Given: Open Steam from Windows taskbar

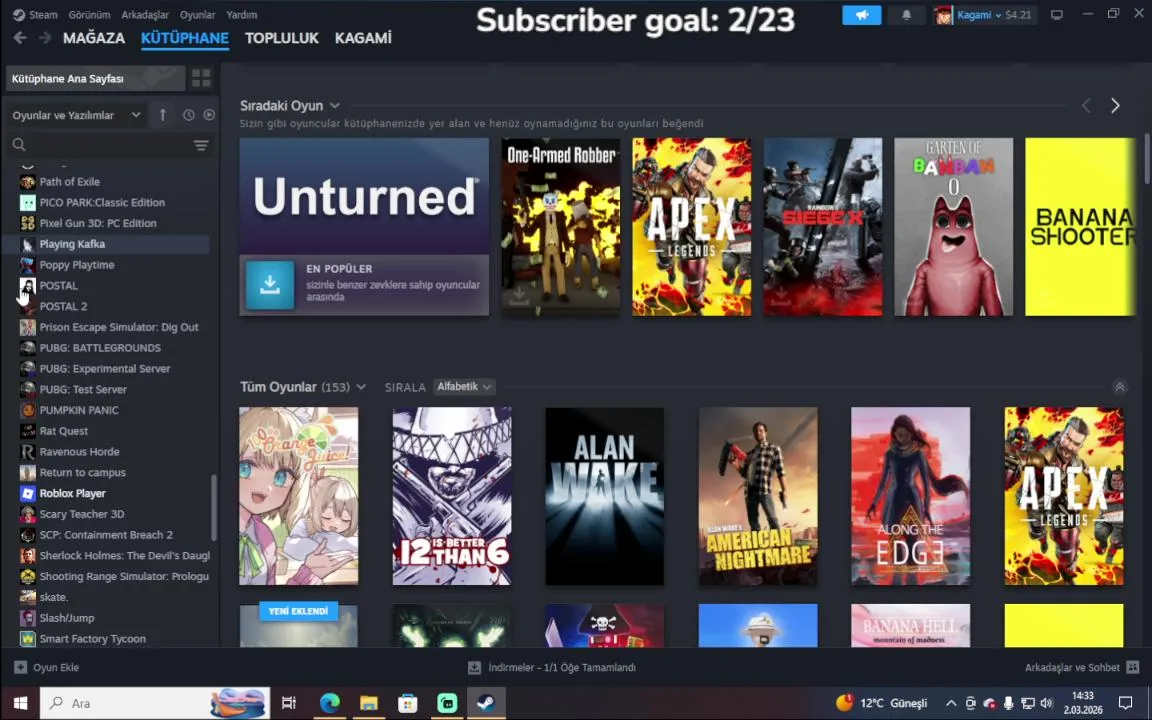Looking at the screenshot, I should [486, 703].
